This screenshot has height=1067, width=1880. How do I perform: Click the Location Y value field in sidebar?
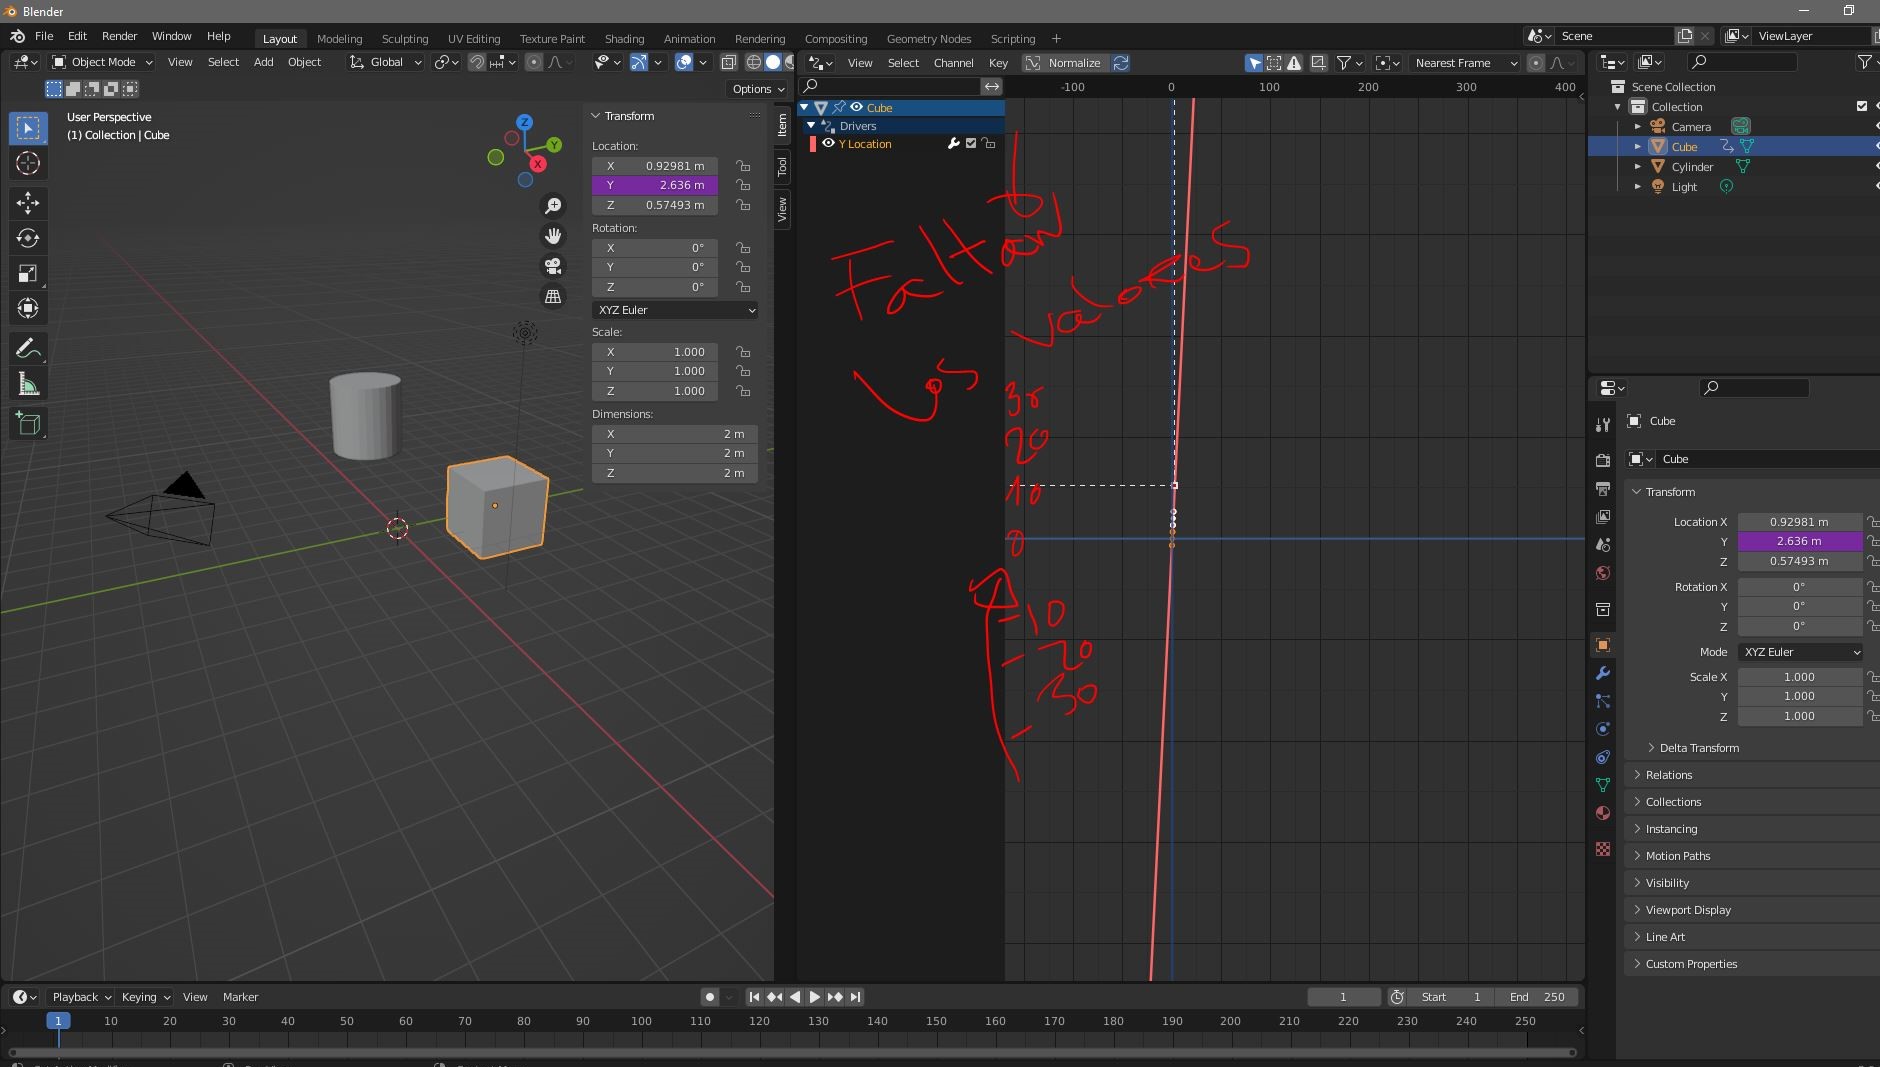[655, 185]
